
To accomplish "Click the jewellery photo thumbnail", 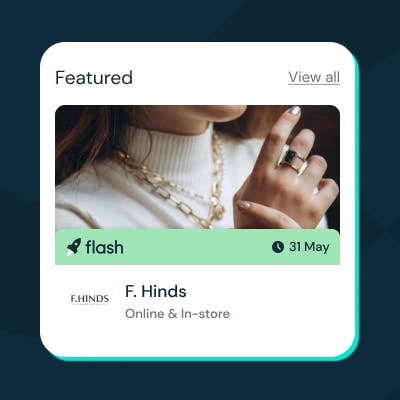I will (197, 167).
